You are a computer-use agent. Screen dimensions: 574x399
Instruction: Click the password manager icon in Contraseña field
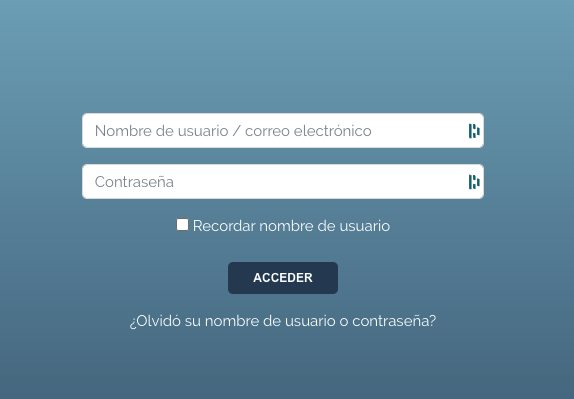pyautogui.click(x=474, y=182)
